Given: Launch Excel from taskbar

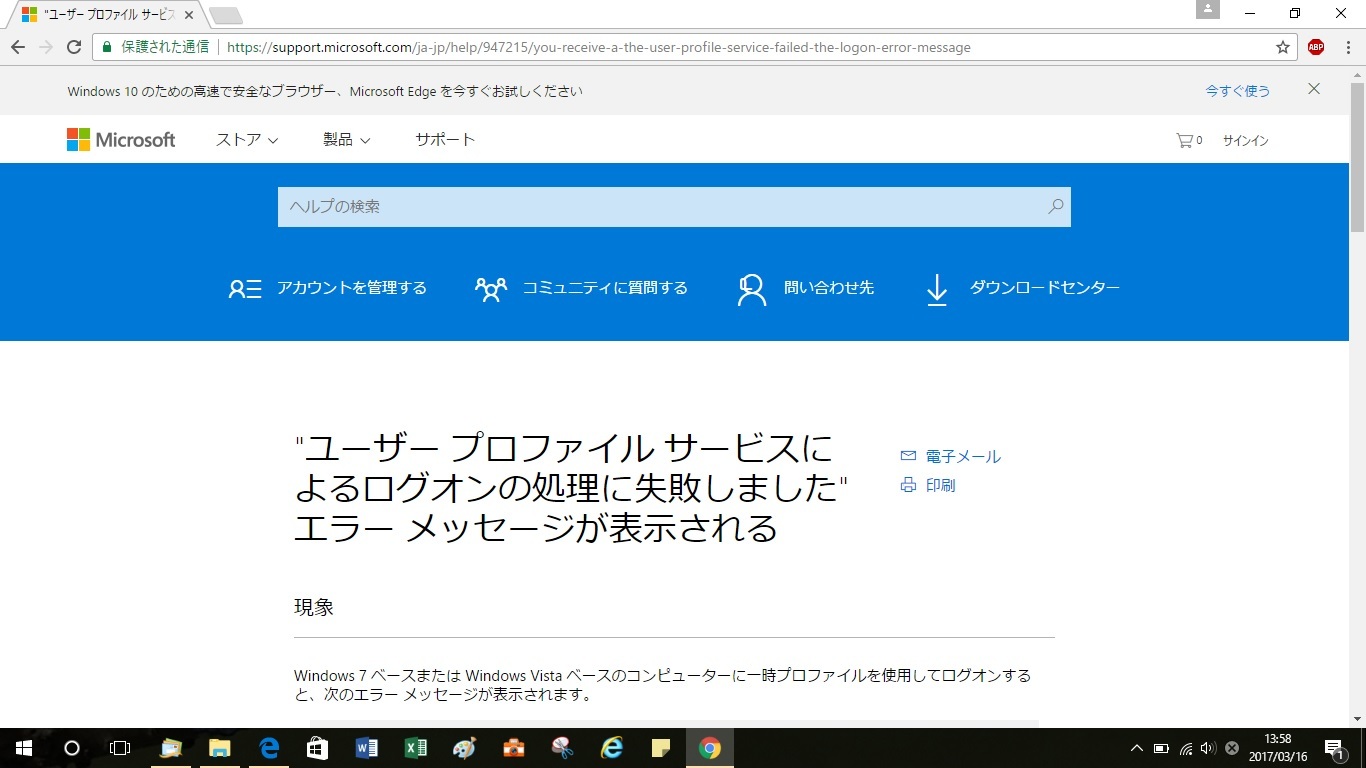Looking at the screenshot, I should [415, 748].
